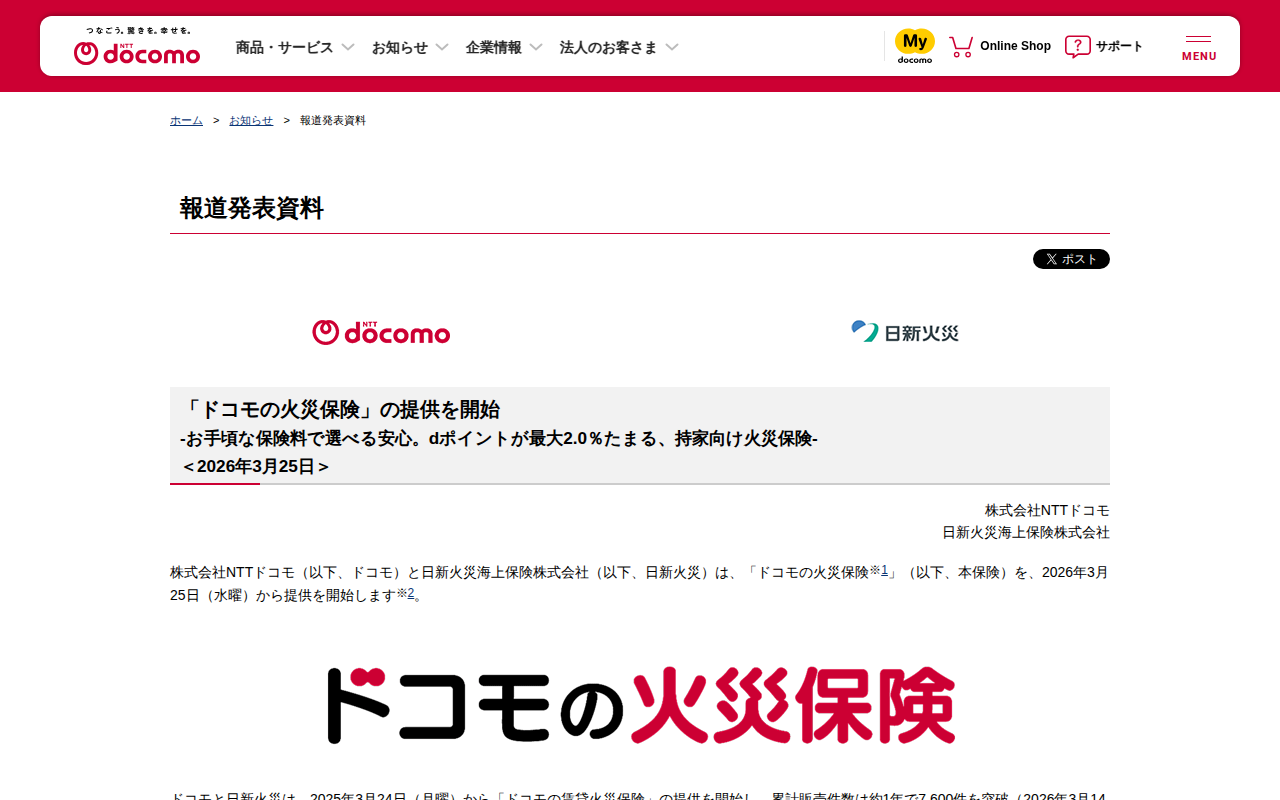Open the 法人のお客さま menu
The height and width of the screenshot is (800, 1280).
609,47
